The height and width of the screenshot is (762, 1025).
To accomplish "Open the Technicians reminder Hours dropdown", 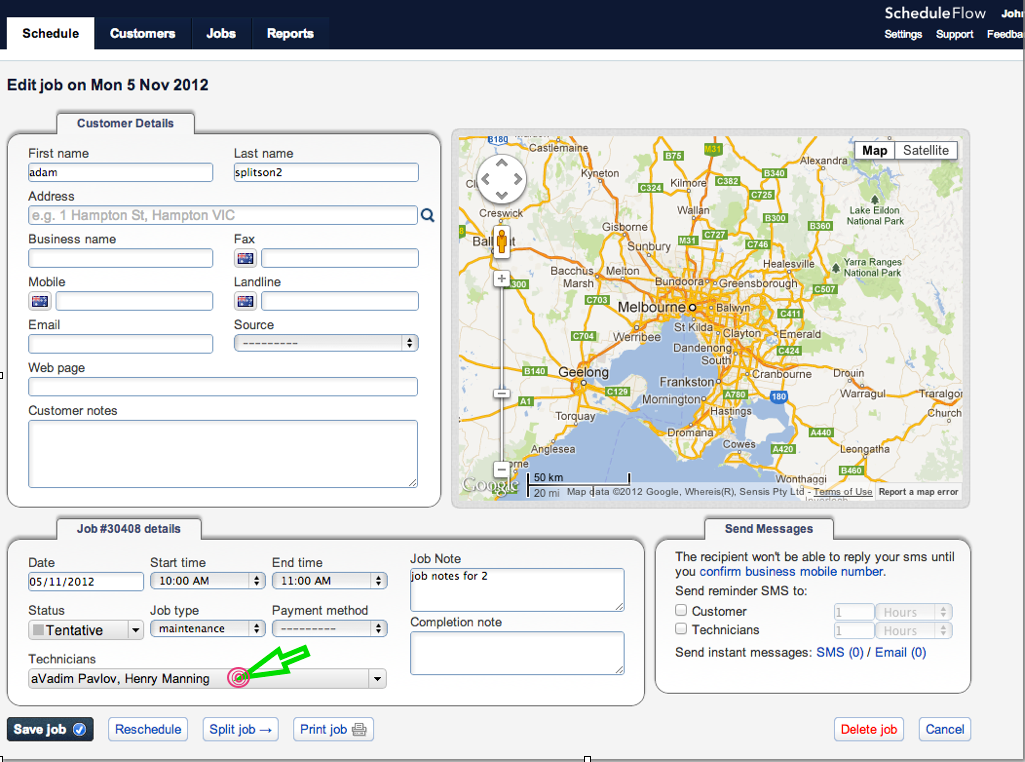I will pyautogui.click(x=914, y=631).
